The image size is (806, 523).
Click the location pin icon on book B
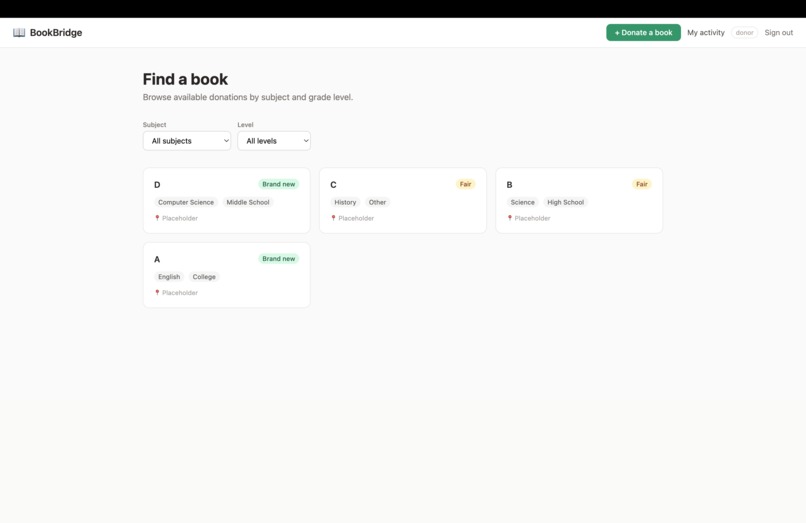click(509, 218)
